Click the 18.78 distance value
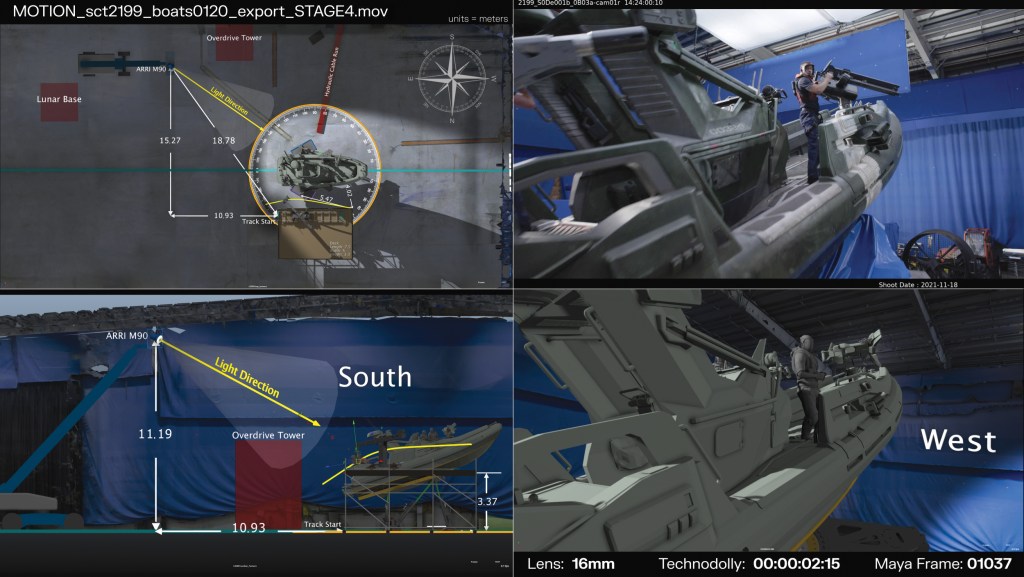 pyautogui.click(x=223, y=140)
